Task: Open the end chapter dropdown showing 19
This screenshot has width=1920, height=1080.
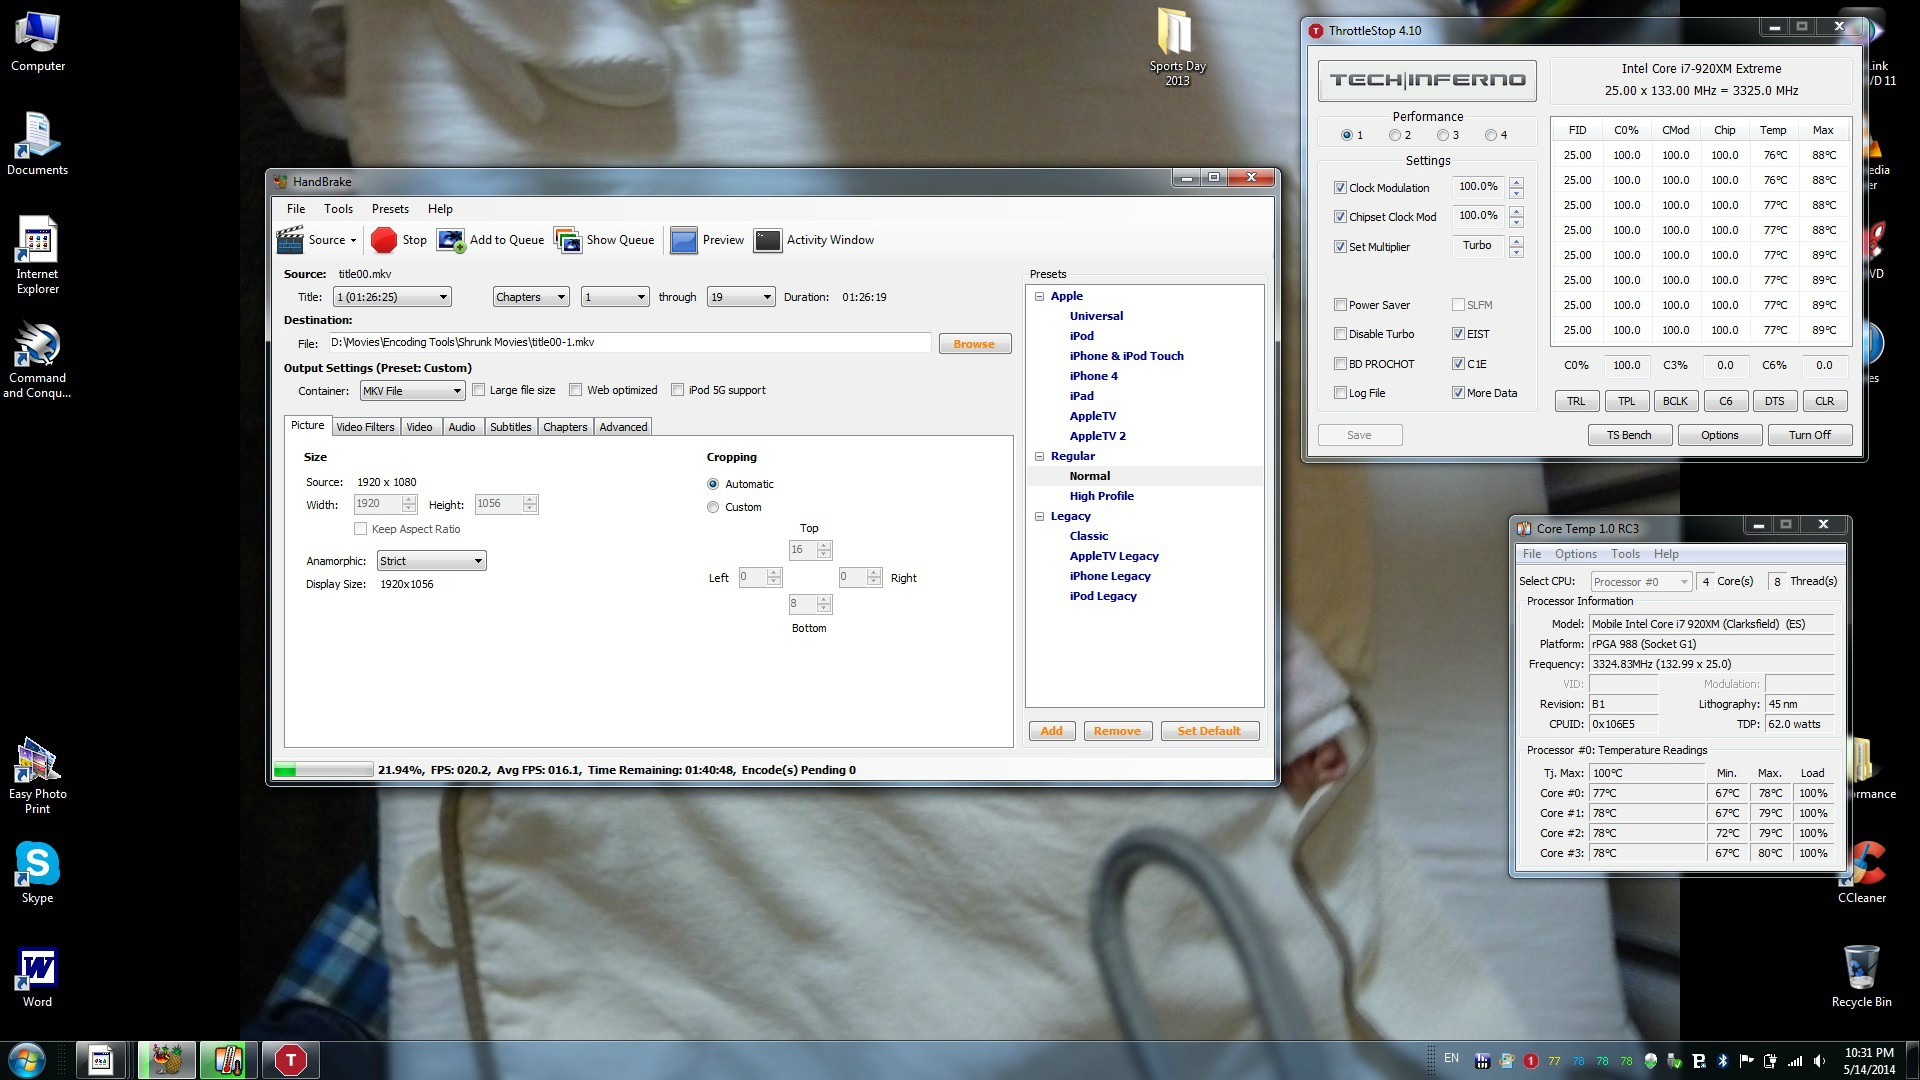Action: (x=741, y=297)
